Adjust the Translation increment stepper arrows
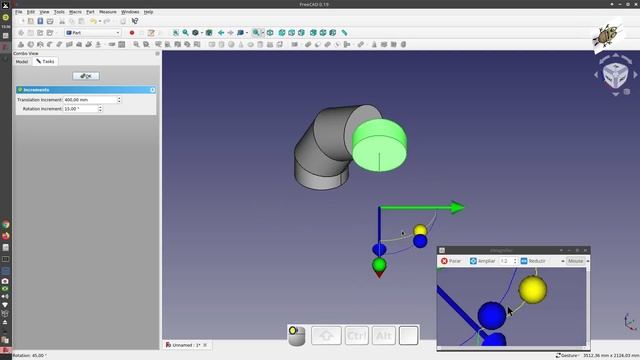Image resolution: width=640 pixels, height=360 pixels. [x=119, y=100]
